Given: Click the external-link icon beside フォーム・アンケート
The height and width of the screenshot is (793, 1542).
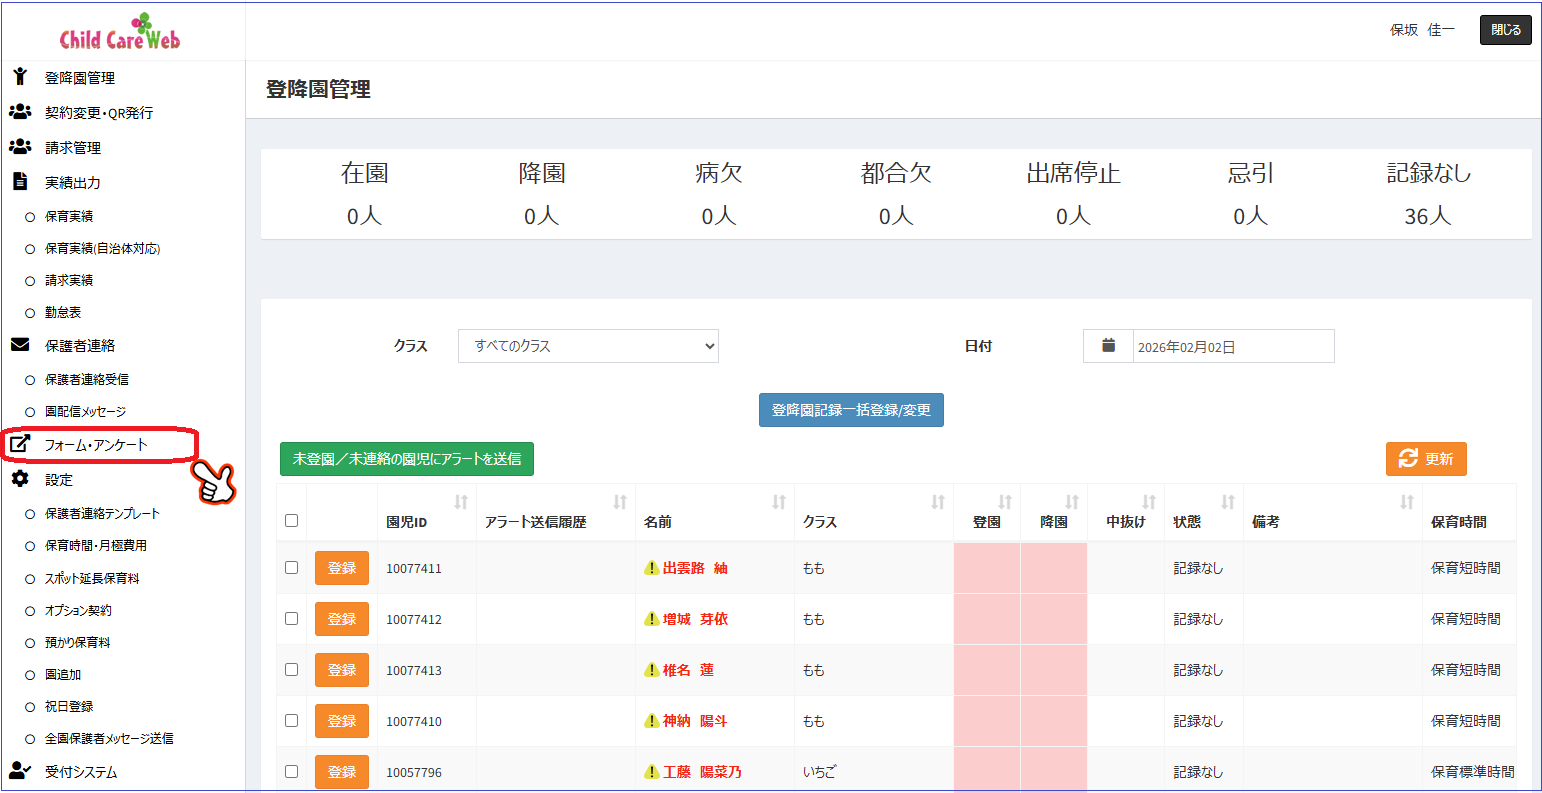Looking at the screenshot, I should 20,444.
